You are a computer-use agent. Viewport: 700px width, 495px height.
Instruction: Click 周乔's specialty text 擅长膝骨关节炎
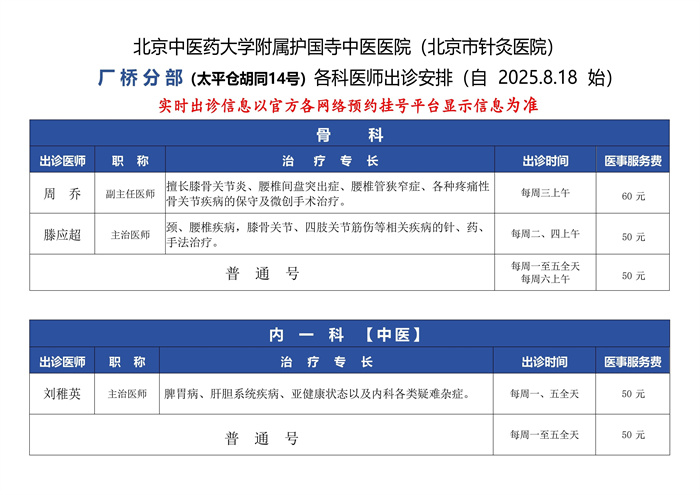tap(328, 194)
